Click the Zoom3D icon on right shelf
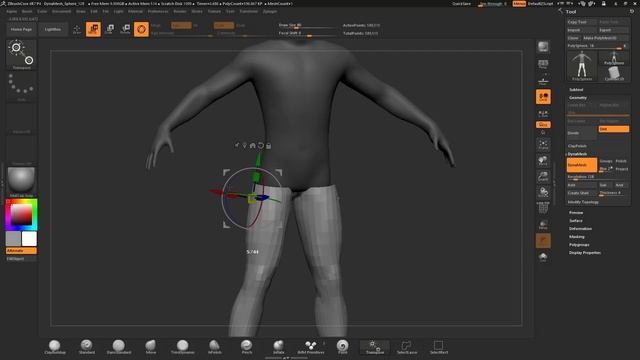Image resolution: width=640 pixels, height=360 pixels. click(x=543, y=176)
